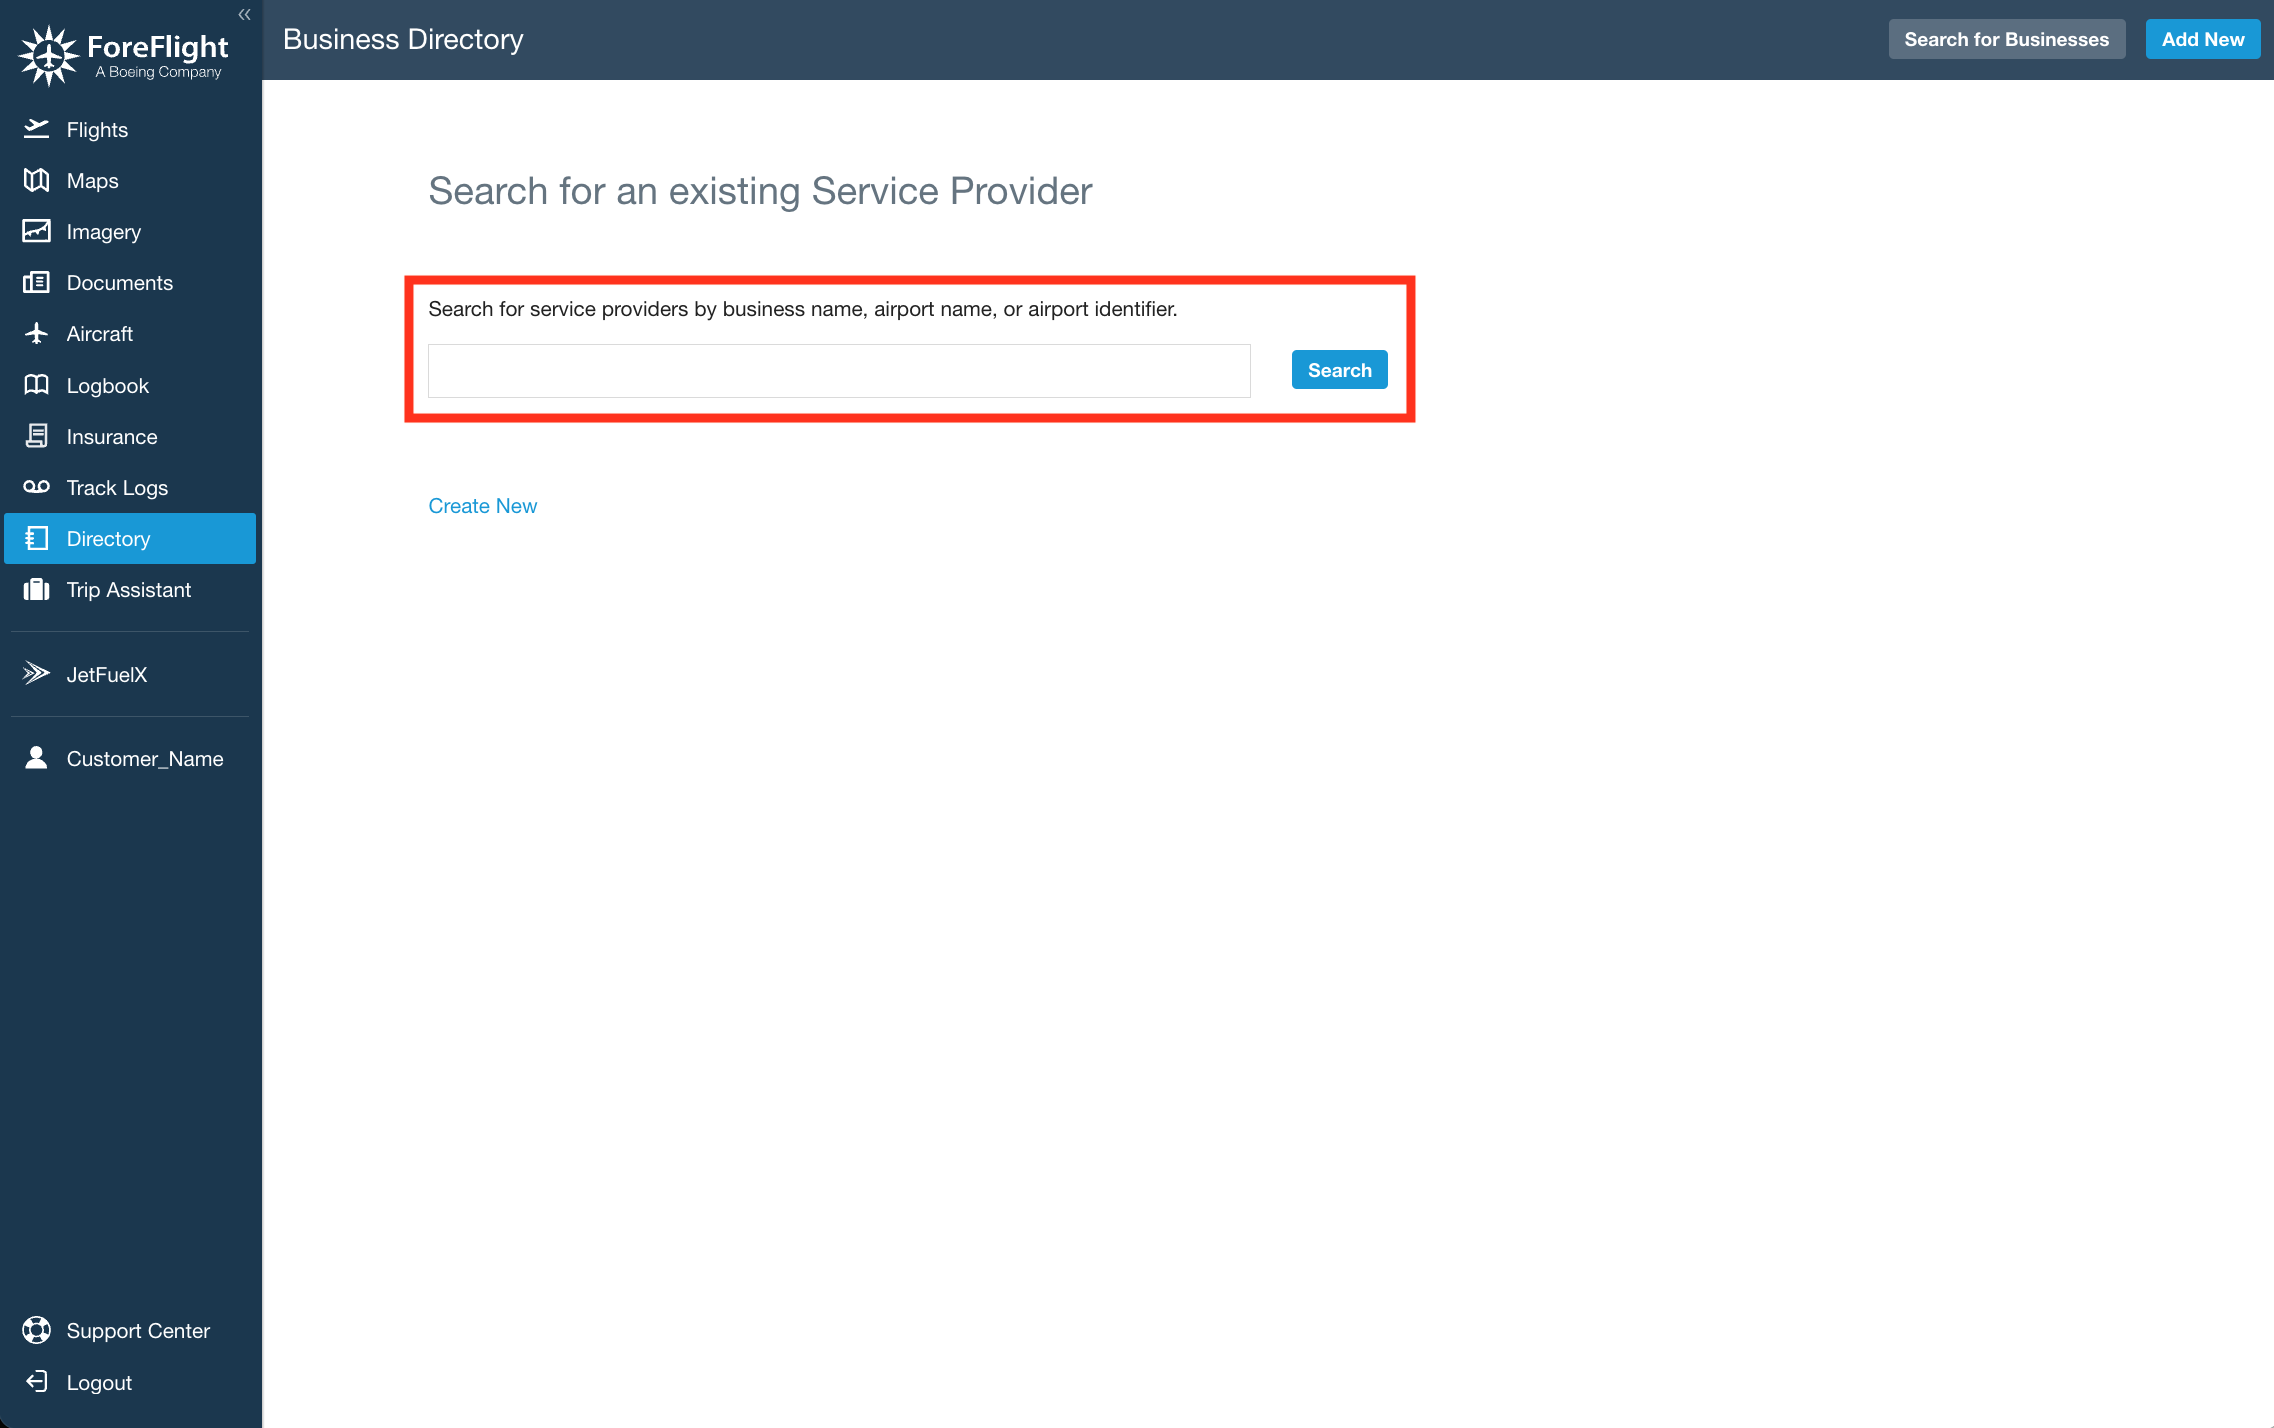Select Documents in the sidebar

pyautogui.click(x=130, y=282)
